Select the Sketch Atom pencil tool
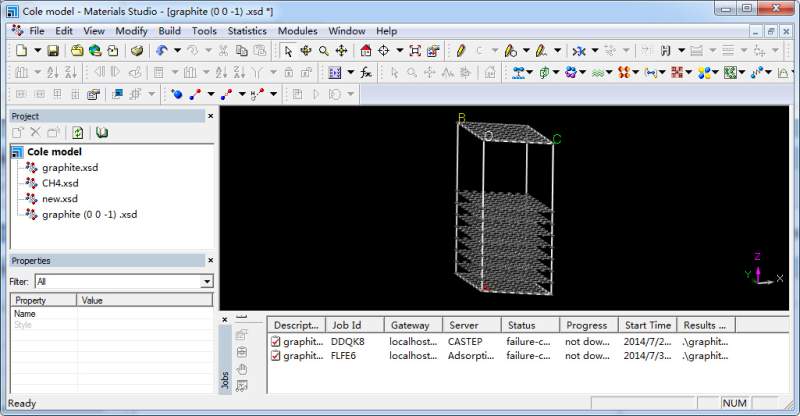This screenshot has width=800, height=416. pyautogui.click(x=461, y=51)
